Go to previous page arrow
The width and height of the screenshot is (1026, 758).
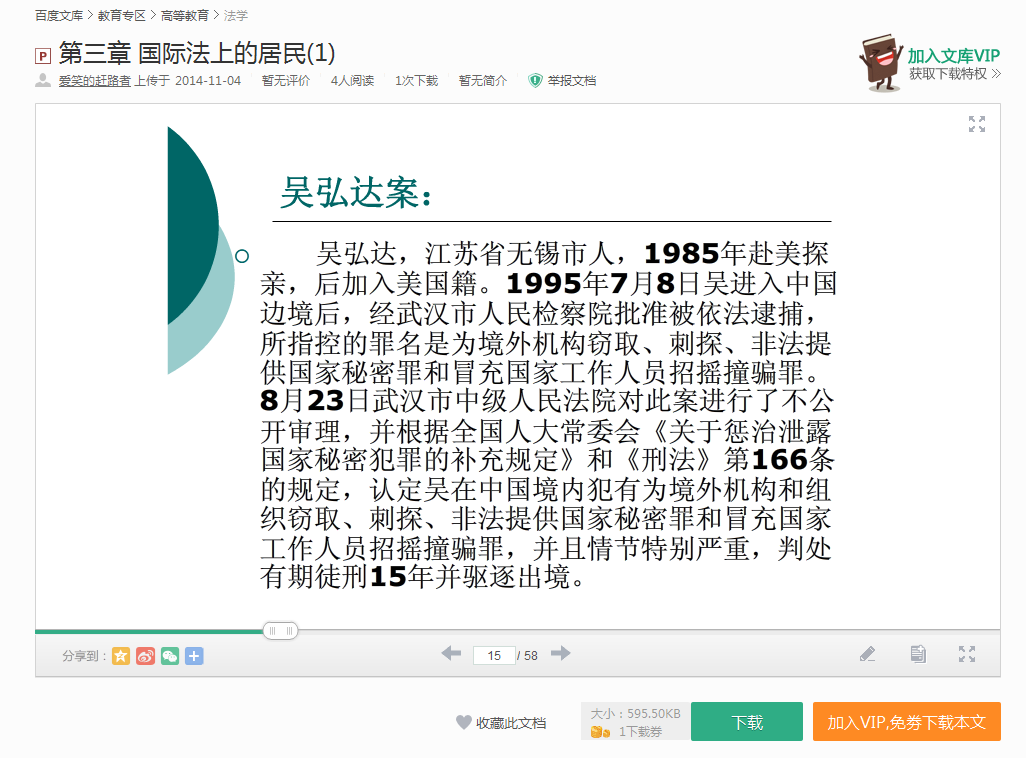(451, 654)
